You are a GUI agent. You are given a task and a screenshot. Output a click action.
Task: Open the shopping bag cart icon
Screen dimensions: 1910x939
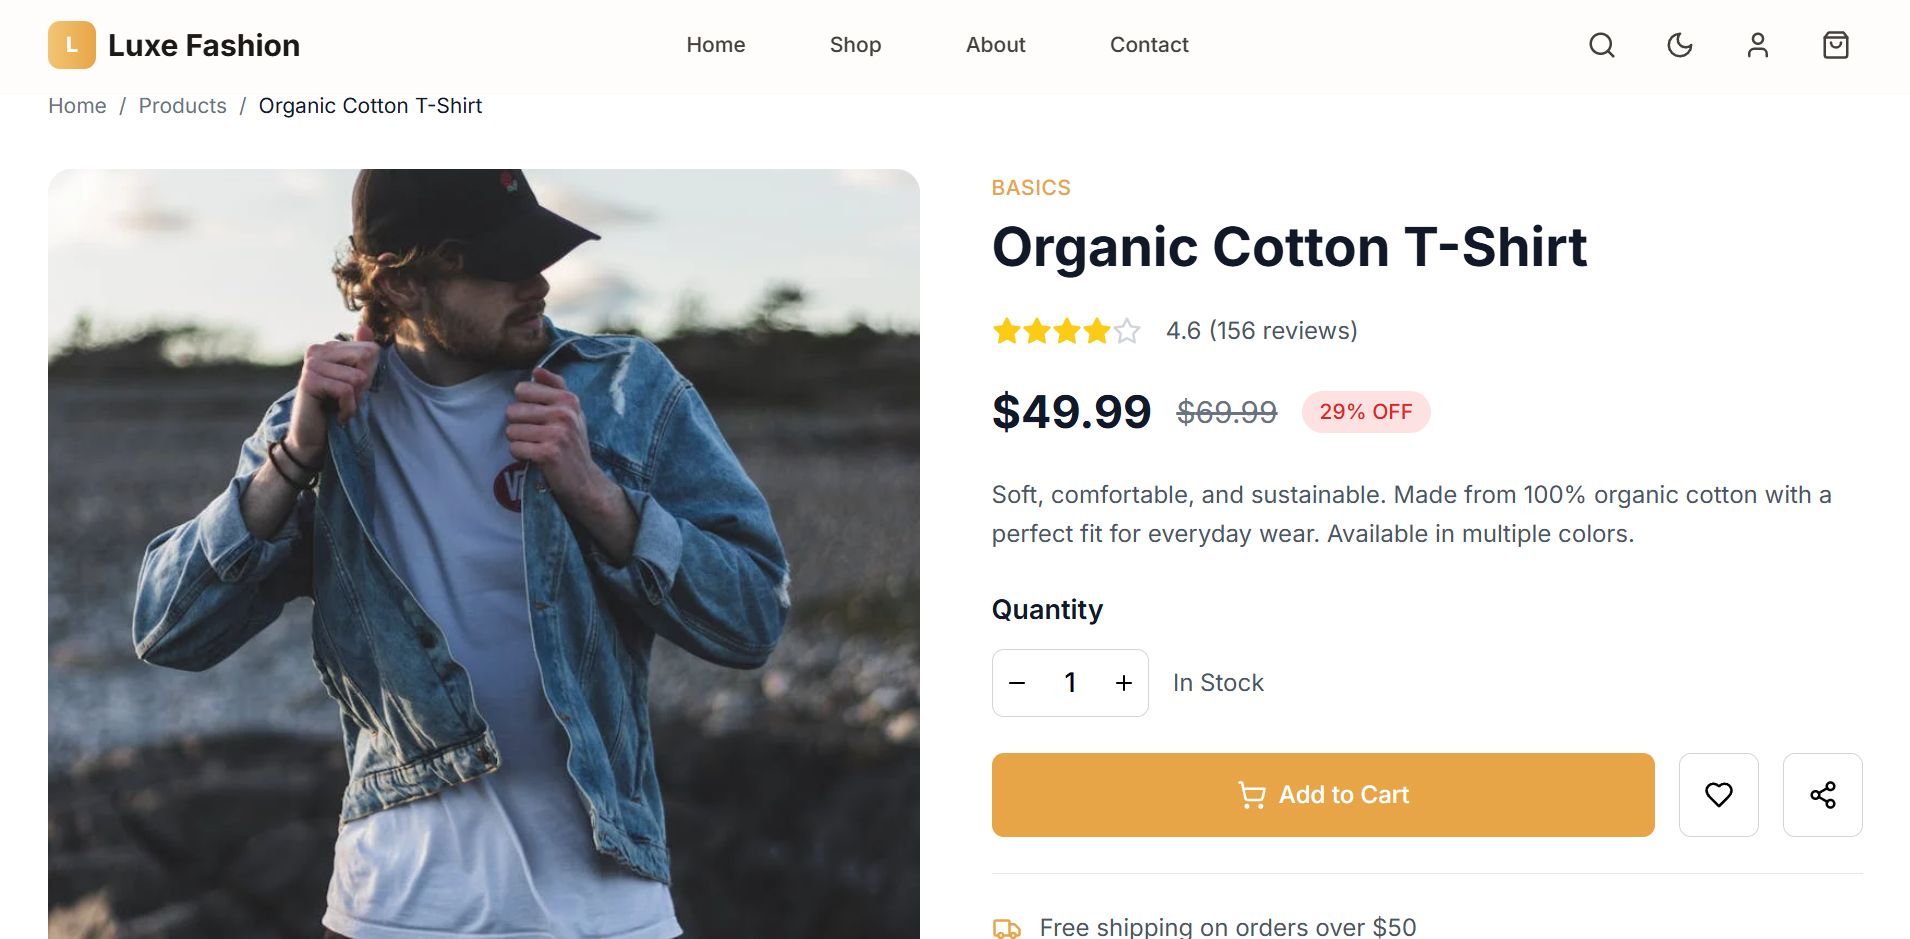pos(1836,45)
